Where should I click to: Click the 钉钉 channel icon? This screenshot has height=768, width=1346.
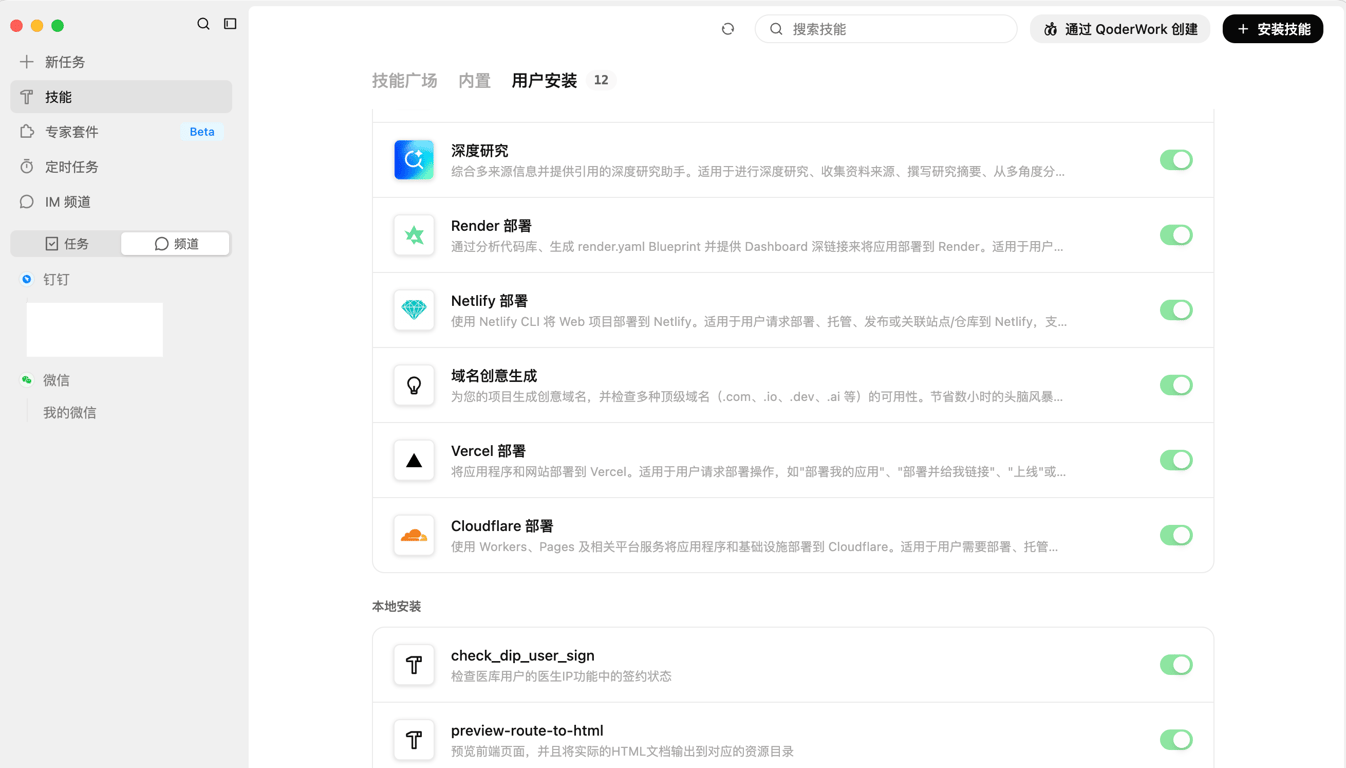coord(27,279)
